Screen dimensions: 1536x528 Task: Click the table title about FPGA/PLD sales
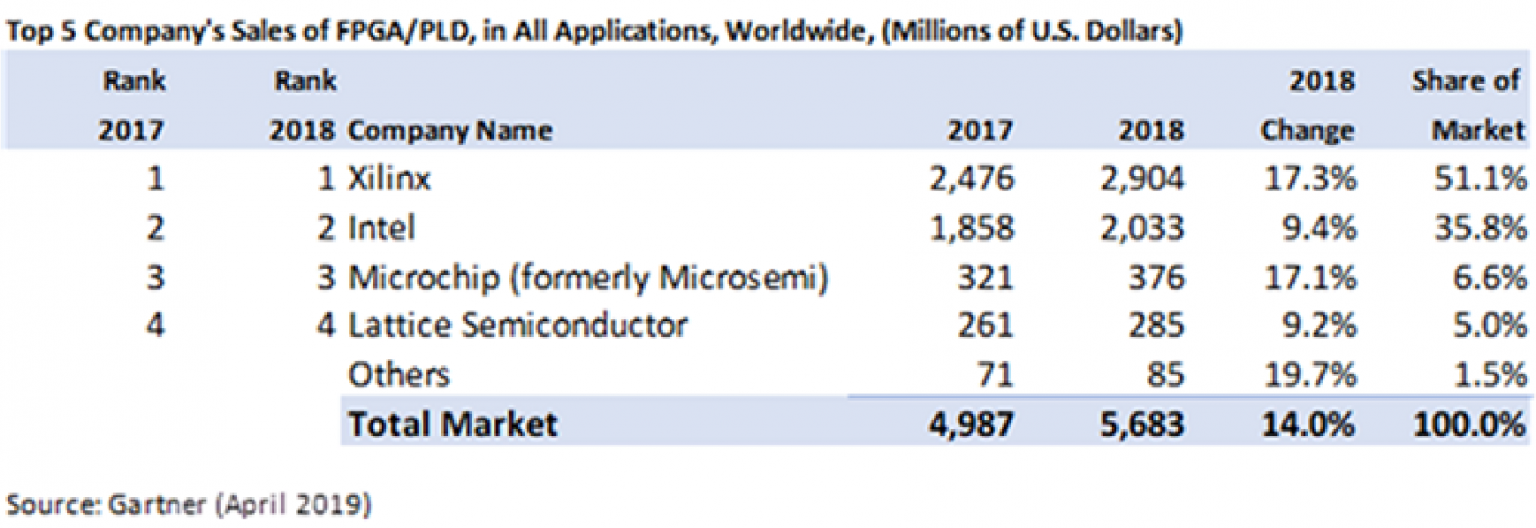click(x=594, y=31)
